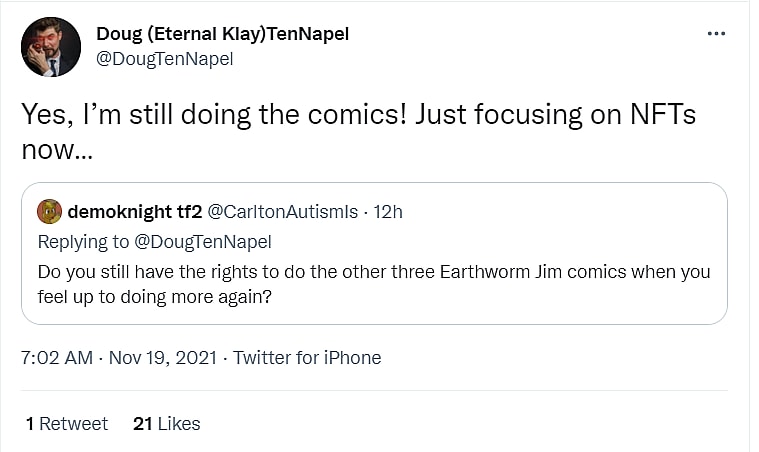Show the 21 Likes list

coord(166,424)
